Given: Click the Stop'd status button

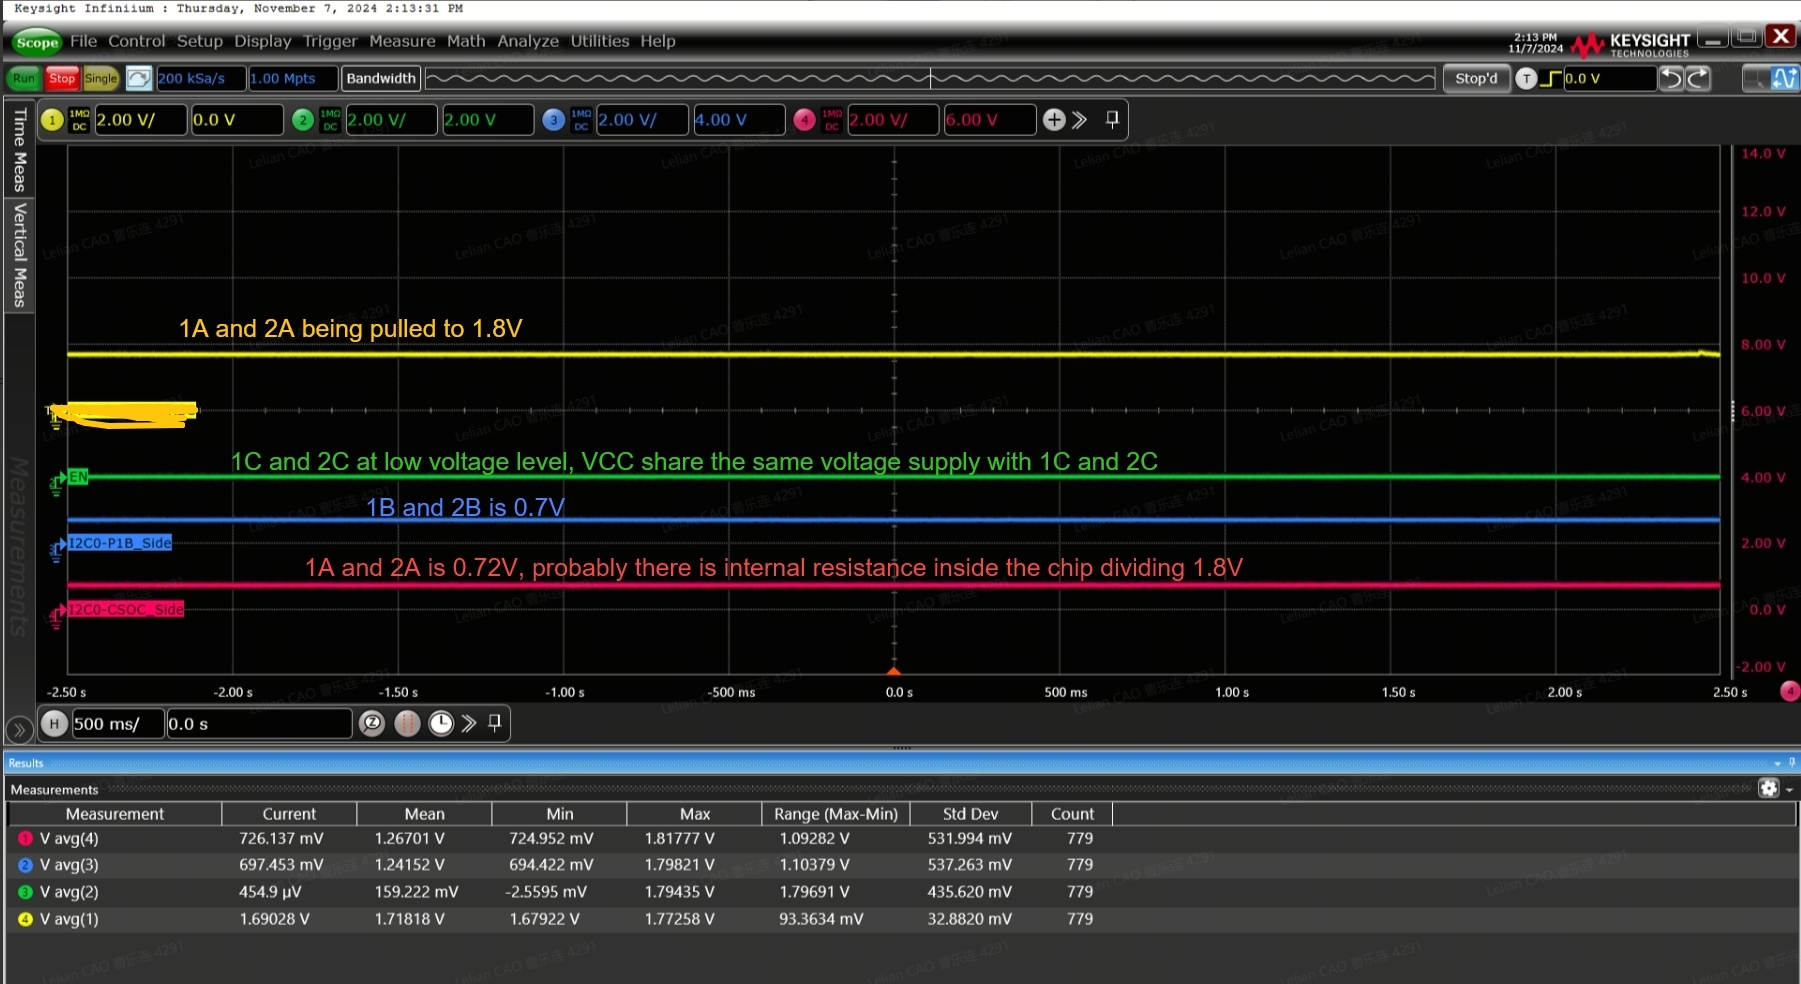Looking at the screenshot, I should pos(1476,78).
